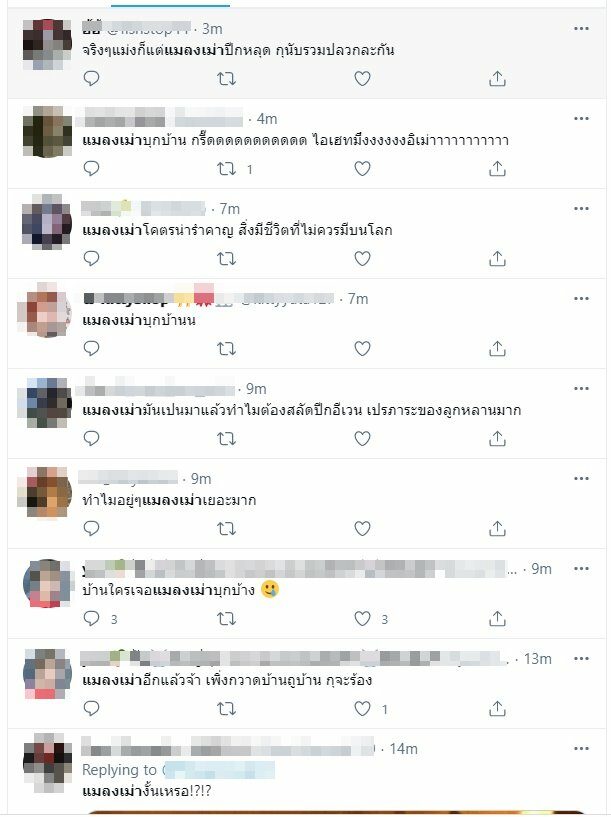Screen dimensions: 611x817
Task: Select the active tab with the blue underline
Action: click(170, 4)
